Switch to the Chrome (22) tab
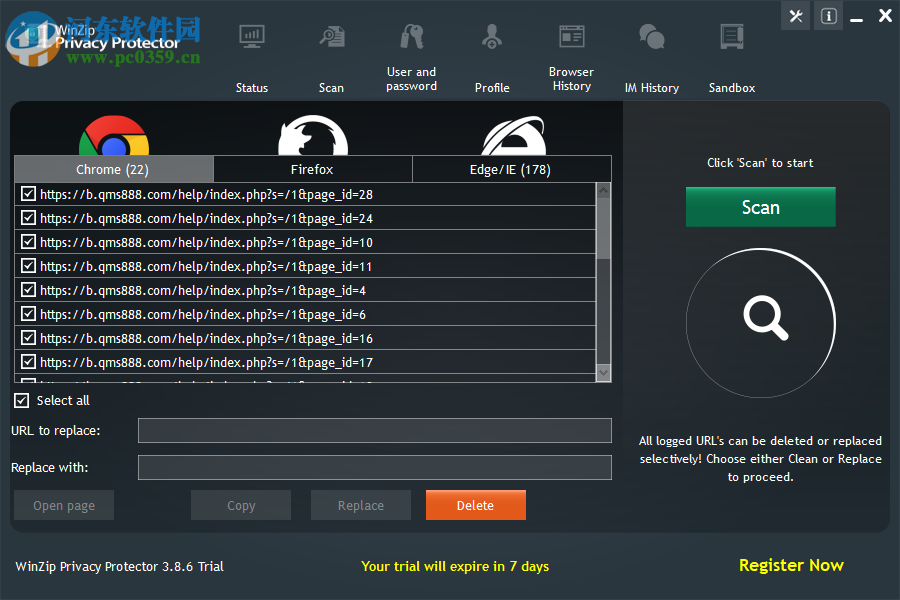Screen dimensions: 900x600 [112, 168]
